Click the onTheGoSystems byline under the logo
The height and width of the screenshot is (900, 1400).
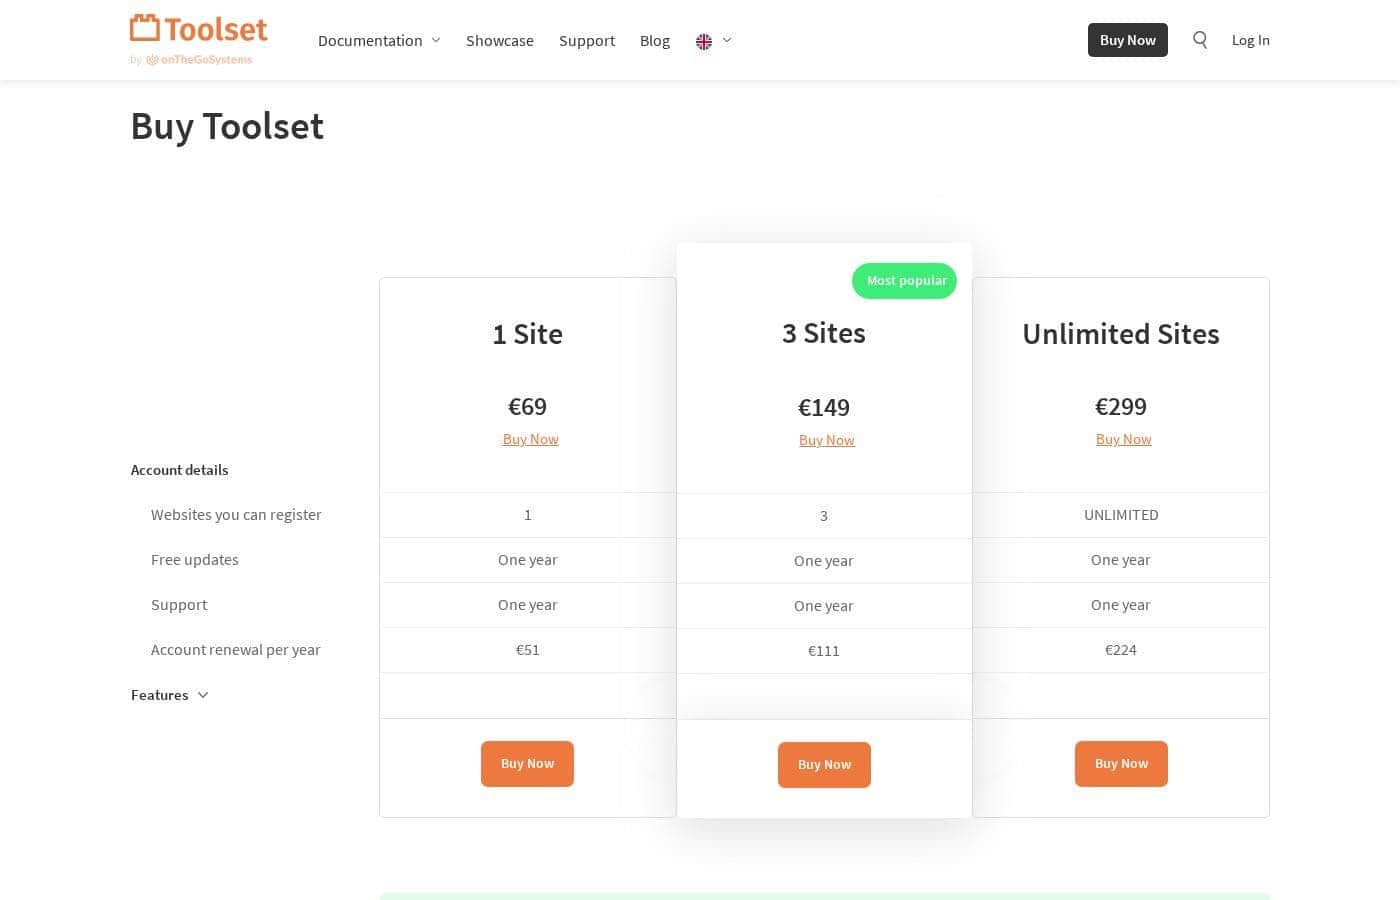point(191,60)
